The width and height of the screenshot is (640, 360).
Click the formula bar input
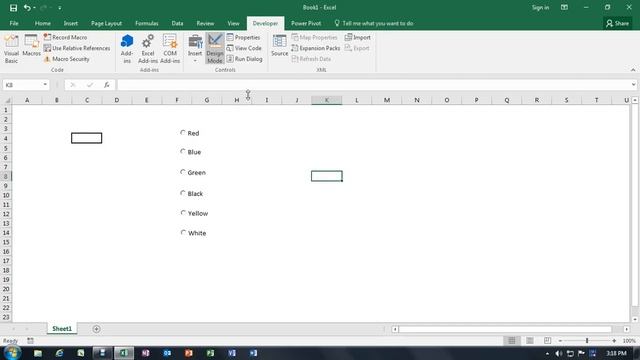(373, 84)
